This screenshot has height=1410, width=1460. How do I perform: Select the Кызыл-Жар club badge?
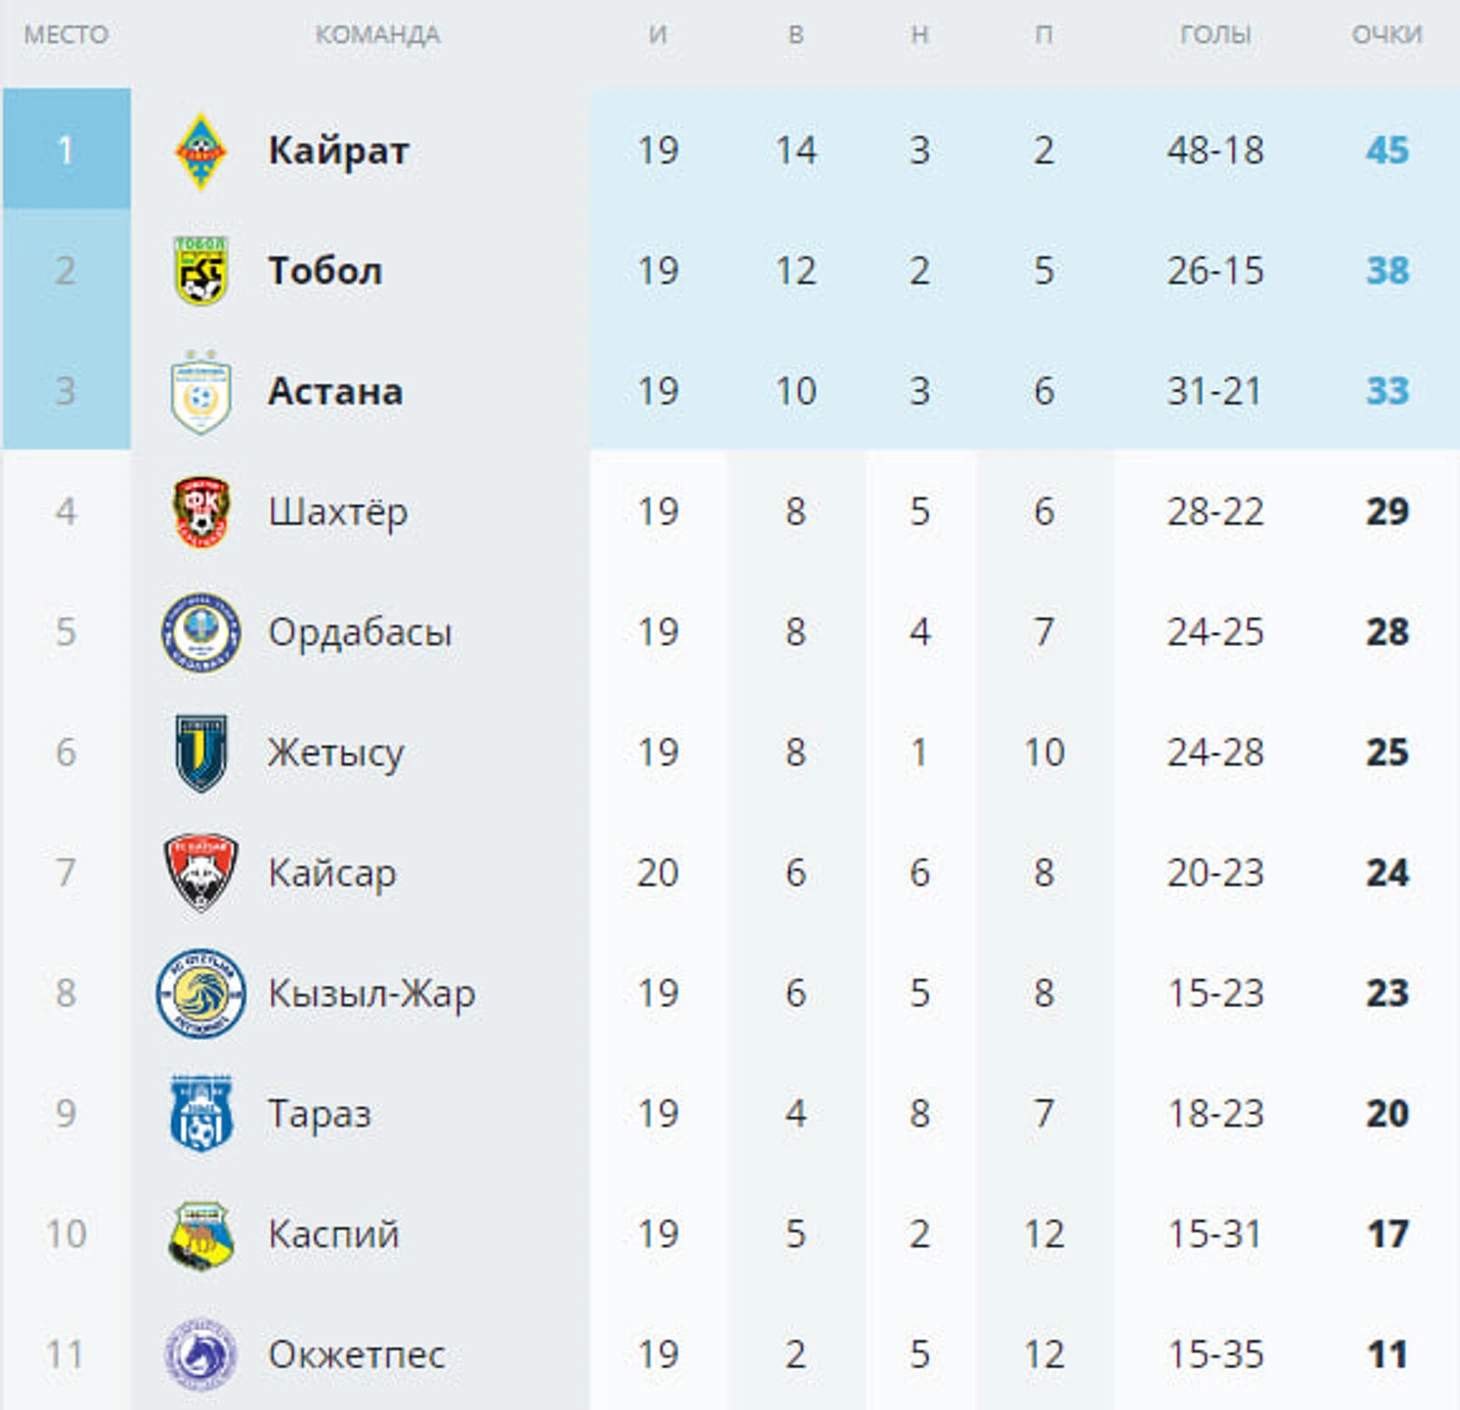coord(201,993)
